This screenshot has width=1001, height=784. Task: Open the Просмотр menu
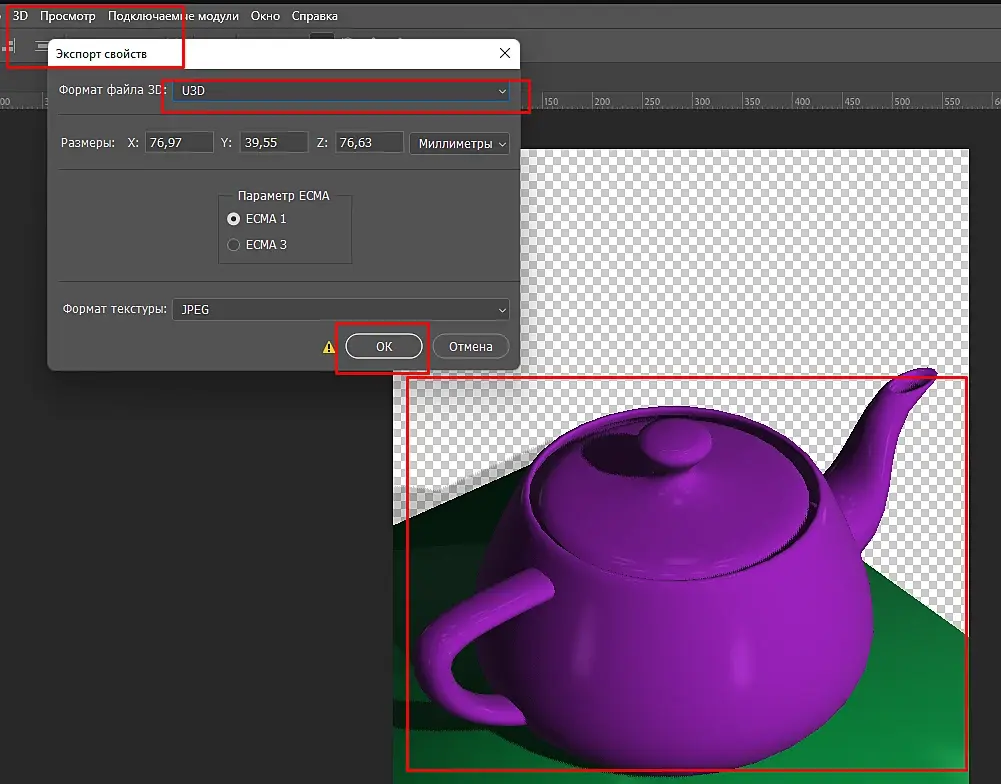(67, 16)
